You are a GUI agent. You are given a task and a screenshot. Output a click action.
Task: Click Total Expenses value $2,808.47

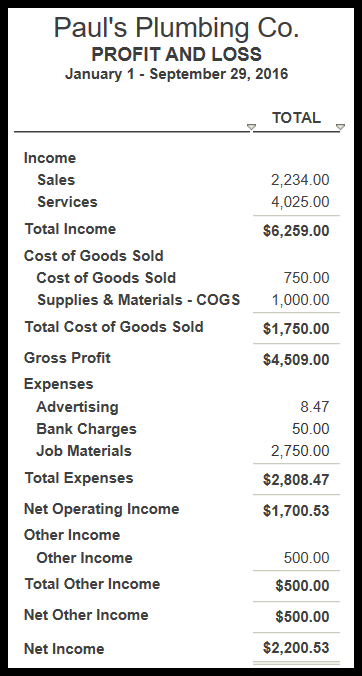296,479
